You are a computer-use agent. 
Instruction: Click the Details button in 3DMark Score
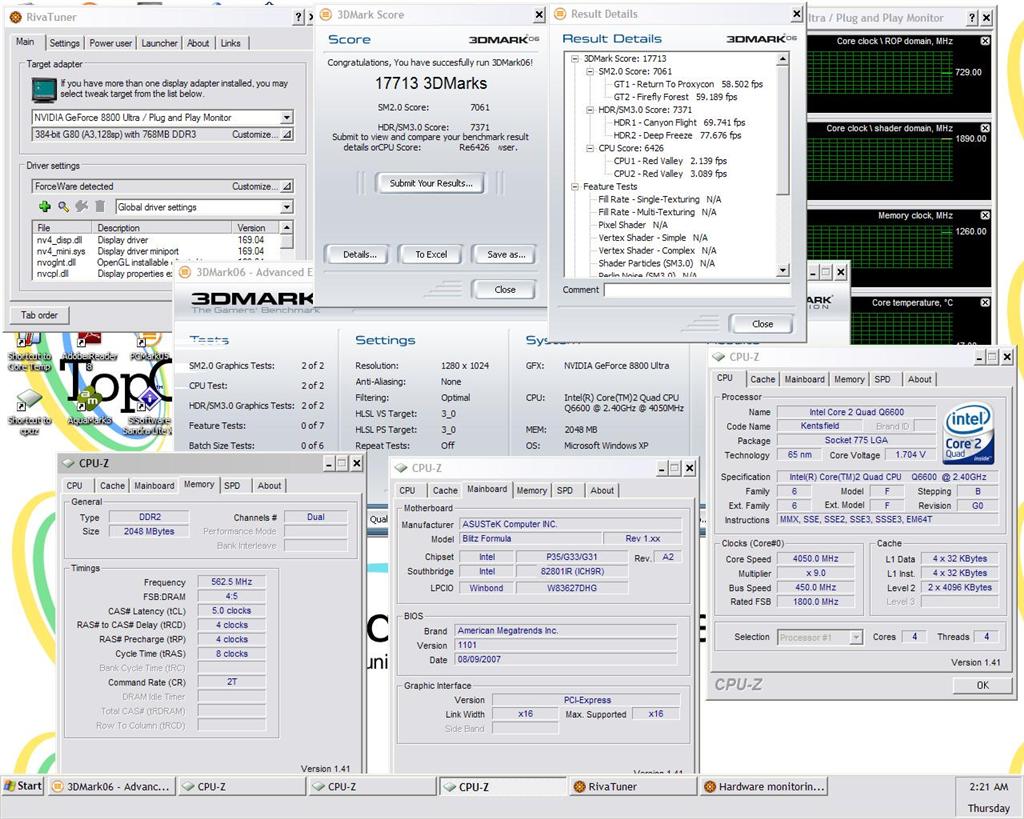360,255
